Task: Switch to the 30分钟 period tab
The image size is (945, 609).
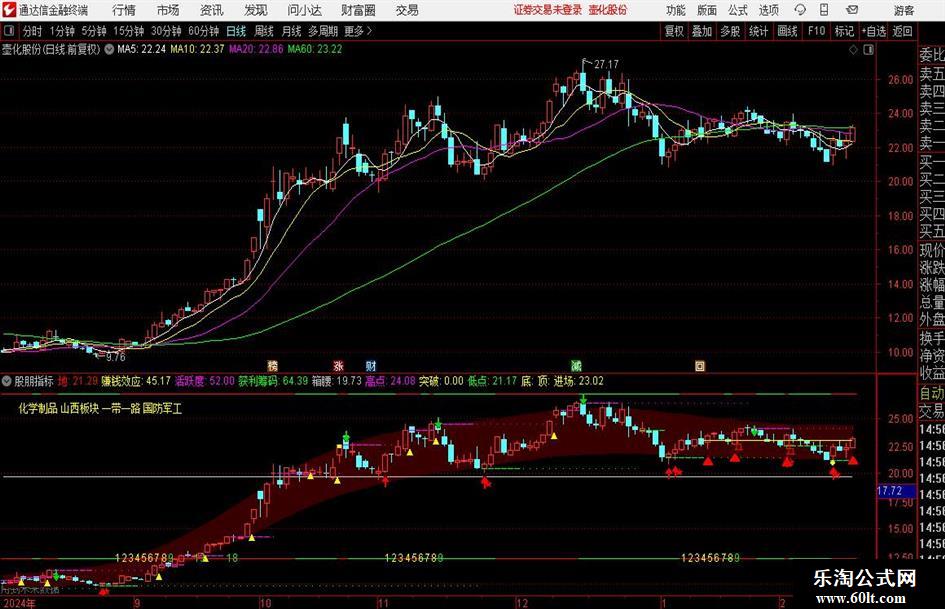Action: click(x=166, y=31)
